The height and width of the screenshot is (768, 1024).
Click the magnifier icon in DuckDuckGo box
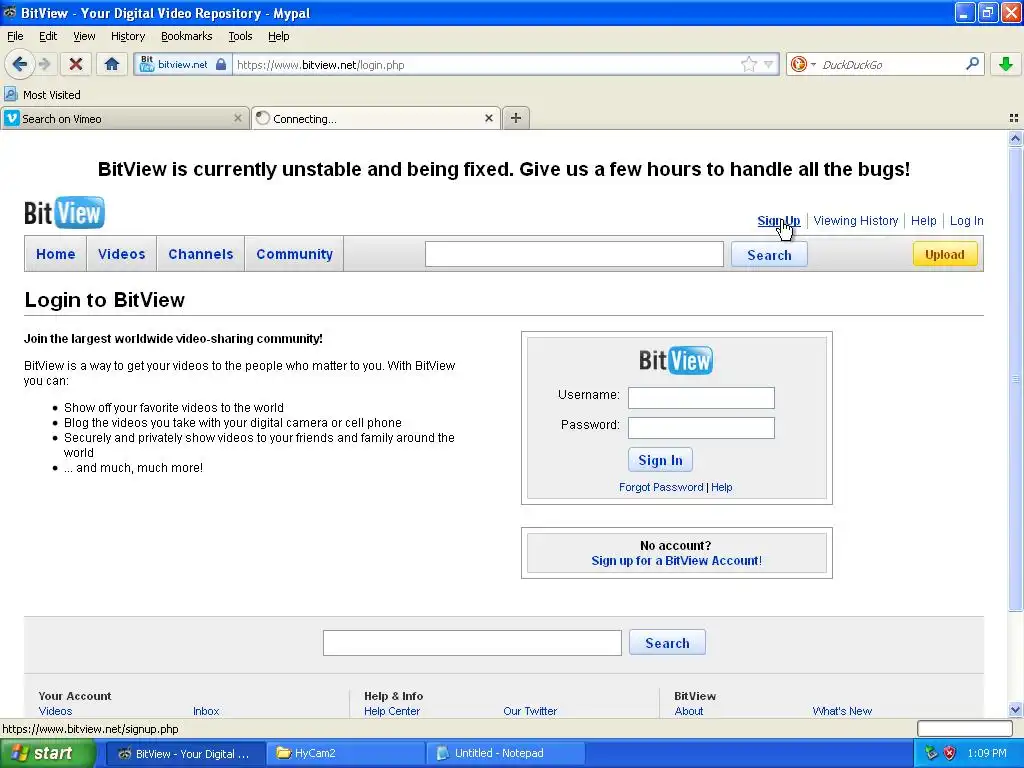point(972,64)
